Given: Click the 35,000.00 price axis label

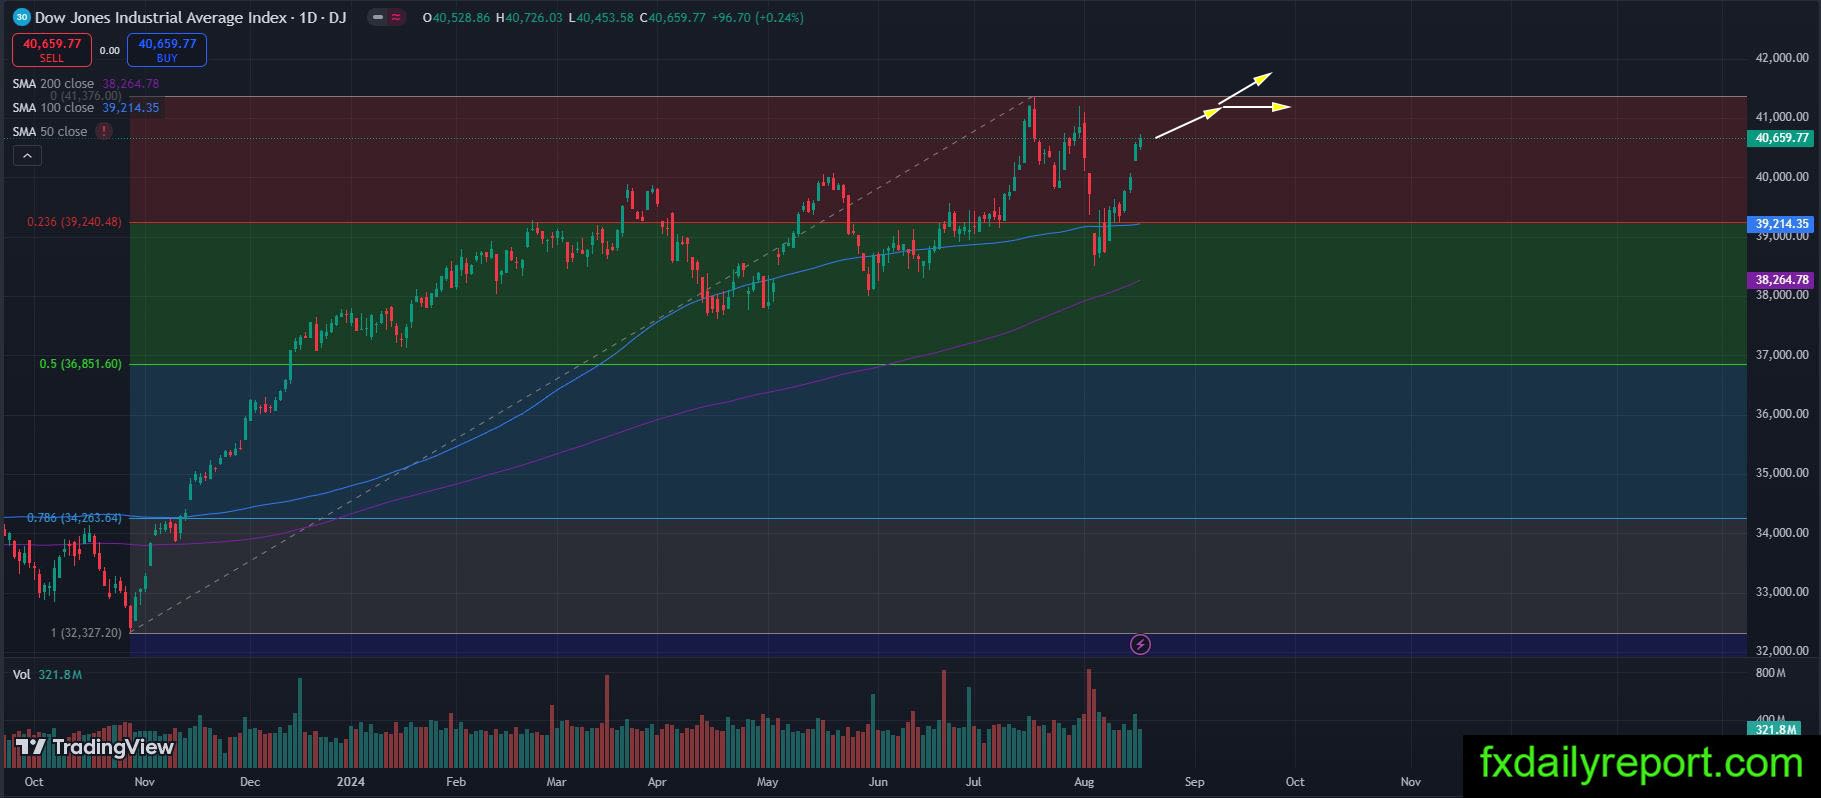Looking at the screenshot, I should pos(1782,473).
